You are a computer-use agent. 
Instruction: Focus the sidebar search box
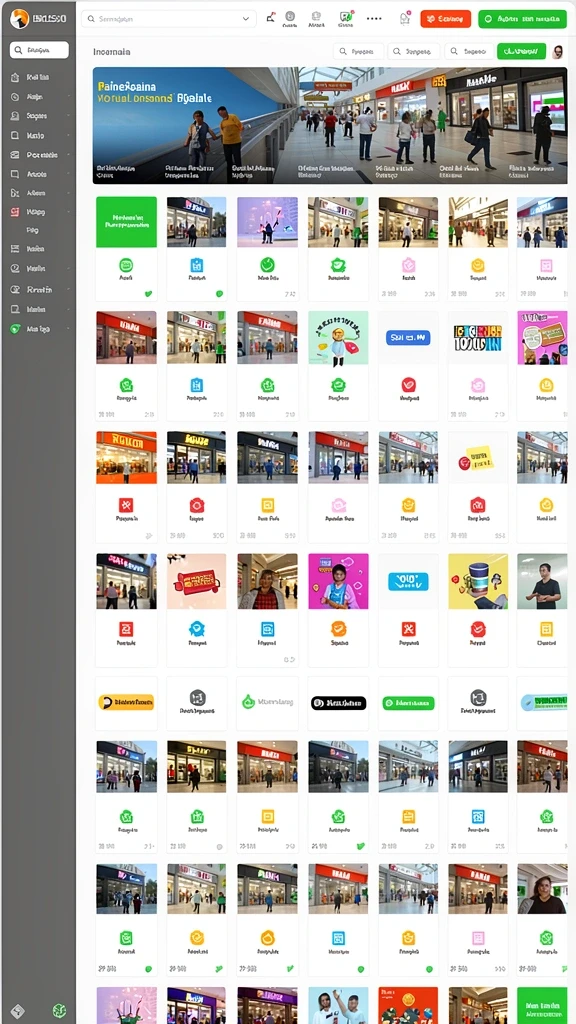click(39, 50)
